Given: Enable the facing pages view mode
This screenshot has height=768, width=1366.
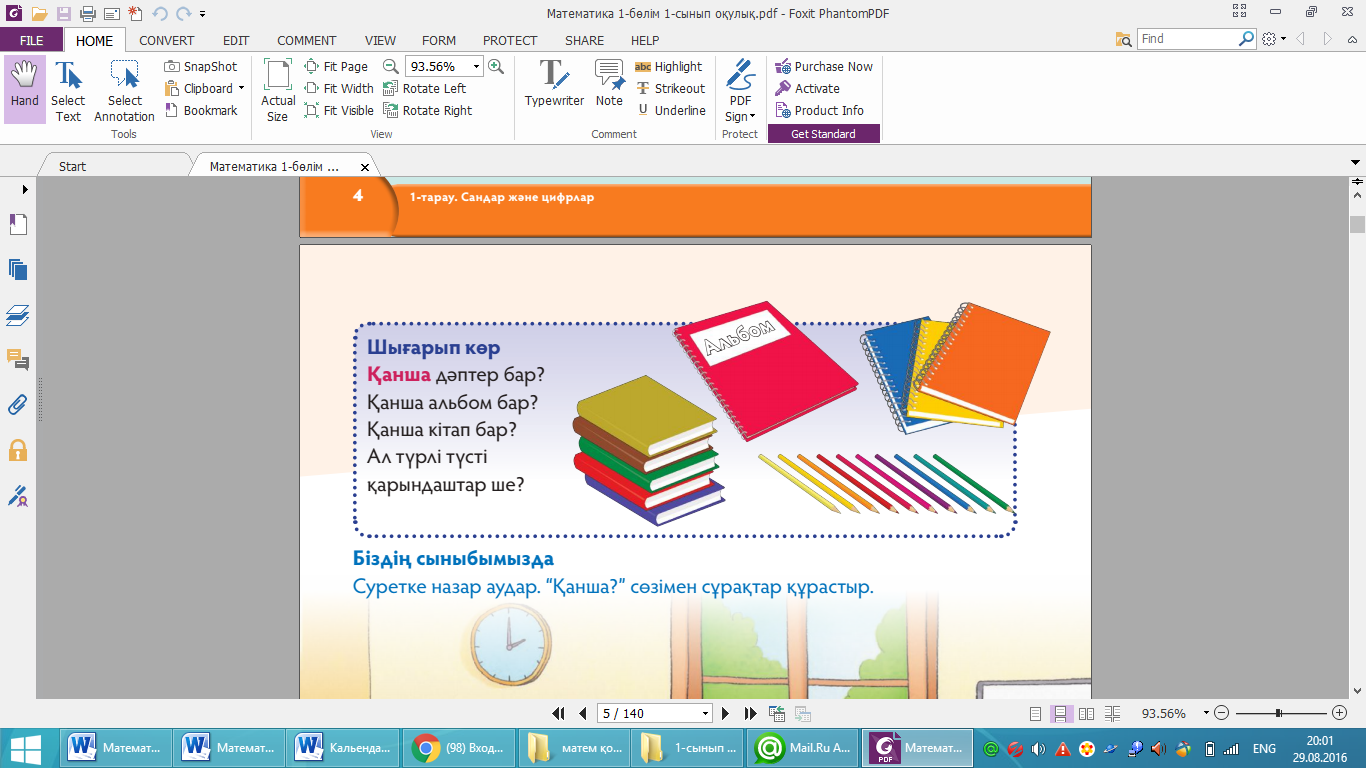Looking at the screenshot, I should 1086,714.
